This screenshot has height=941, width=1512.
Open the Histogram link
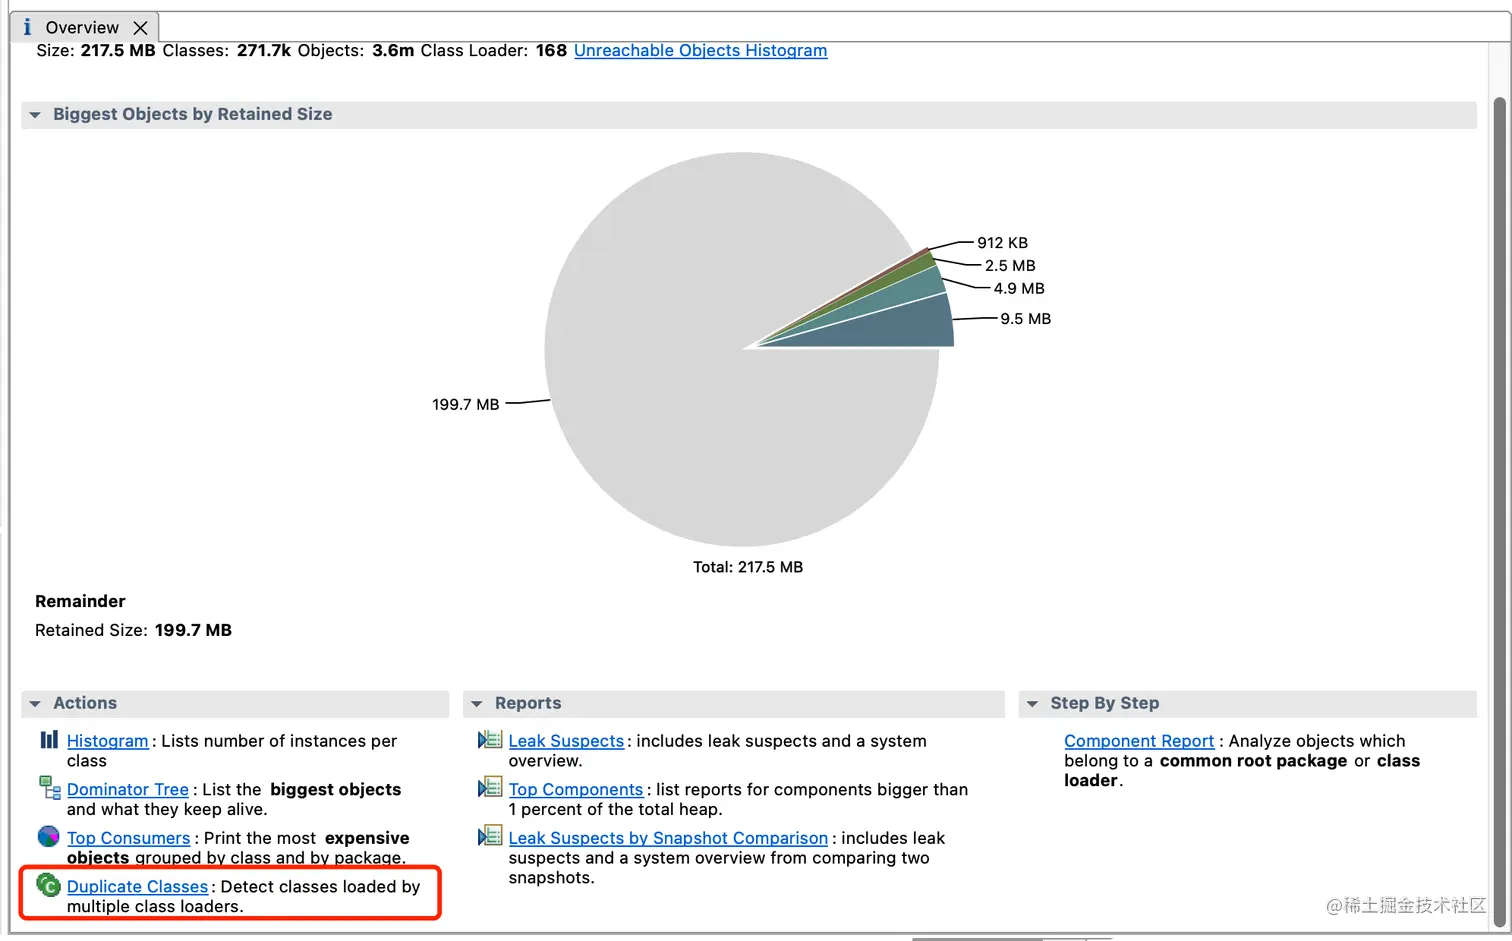pyautogui.click(x=107, y=741)
